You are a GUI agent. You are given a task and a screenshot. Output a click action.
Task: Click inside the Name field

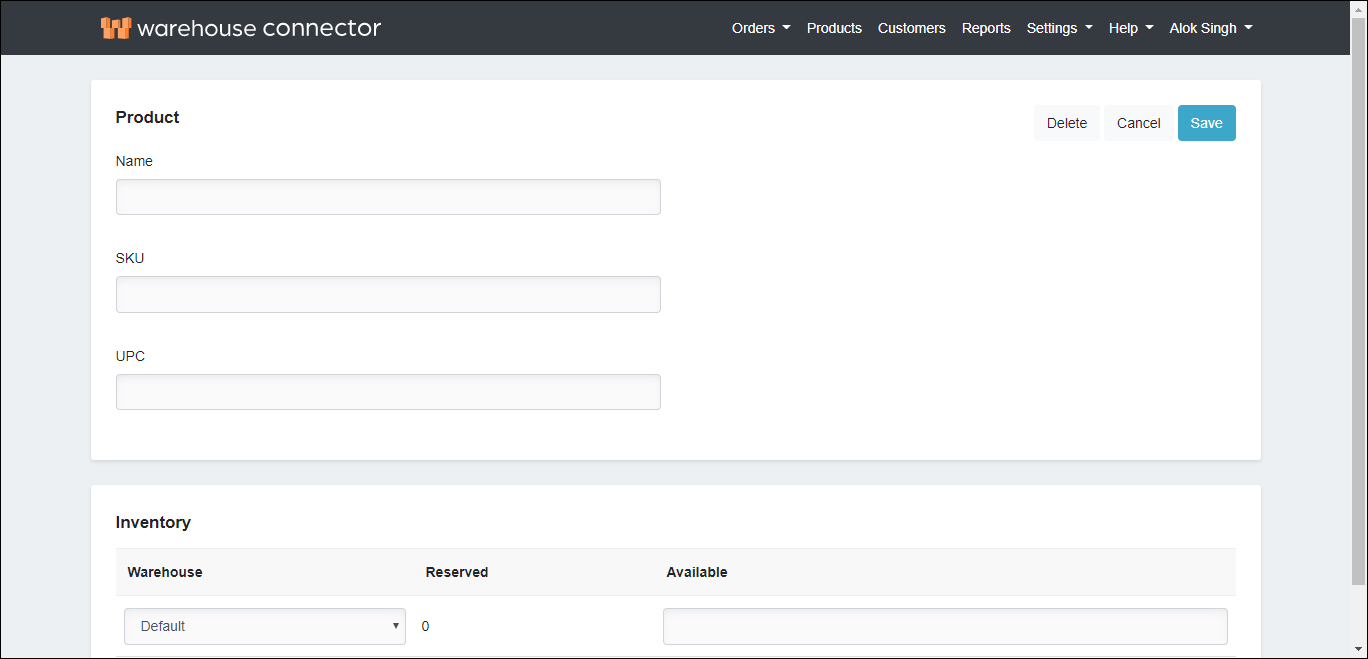[388, 196]
